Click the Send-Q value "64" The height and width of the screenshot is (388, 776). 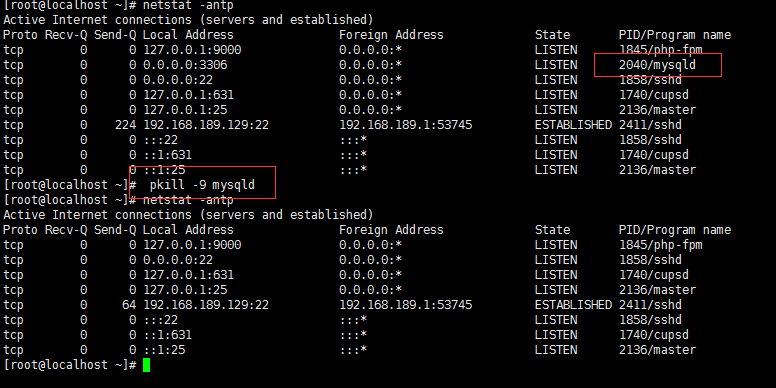(x=129, y=305)
